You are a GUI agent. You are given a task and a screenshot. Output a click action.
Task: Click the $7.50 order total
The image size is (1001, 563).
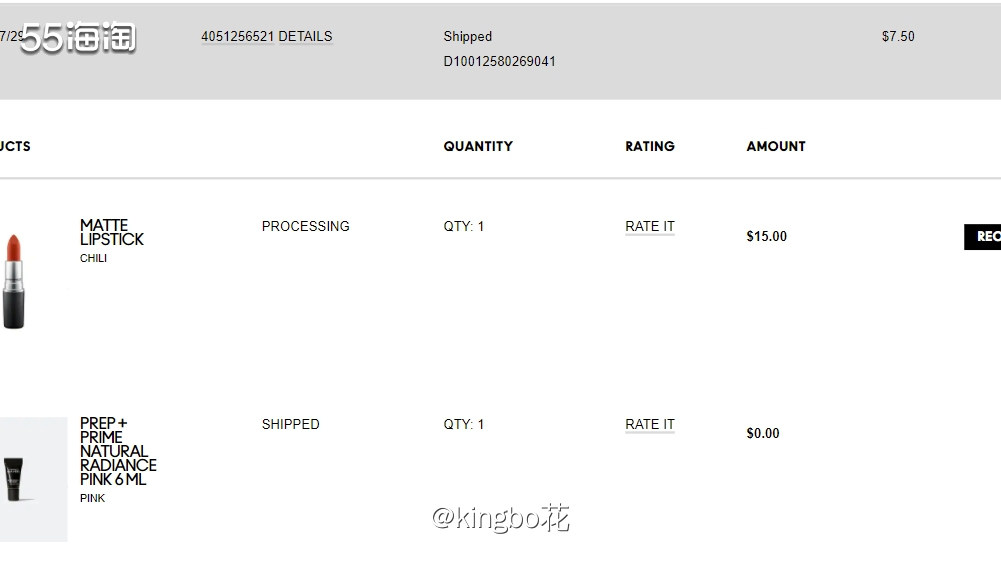pyautogui.click(x=898, y=36)
